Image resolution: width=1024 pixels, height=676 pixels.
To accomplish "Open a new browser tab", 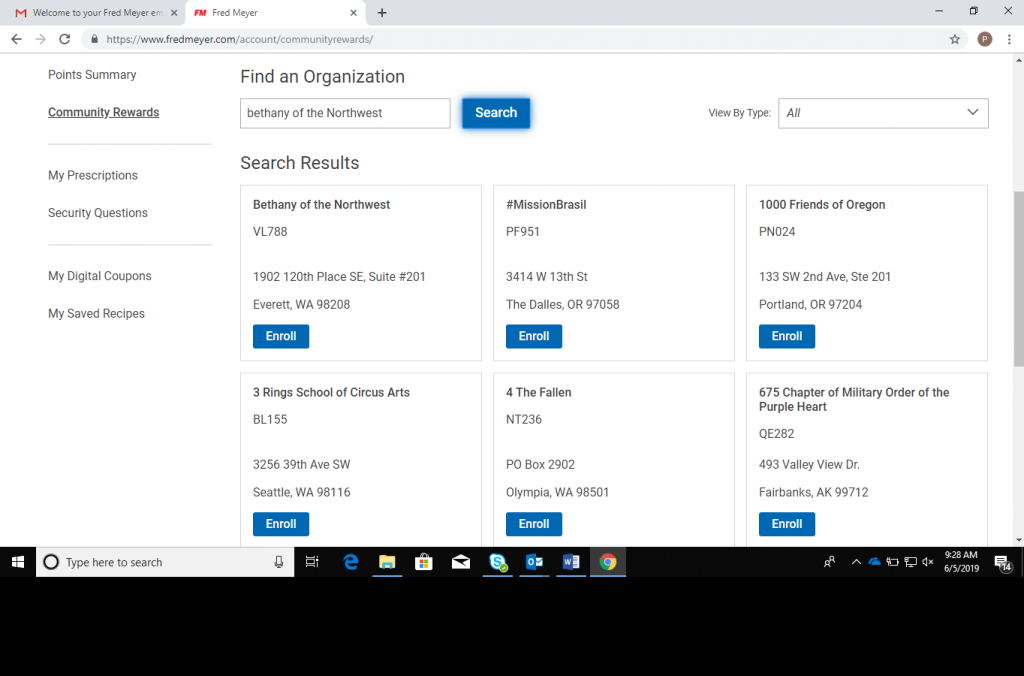I will click(382, 13).
